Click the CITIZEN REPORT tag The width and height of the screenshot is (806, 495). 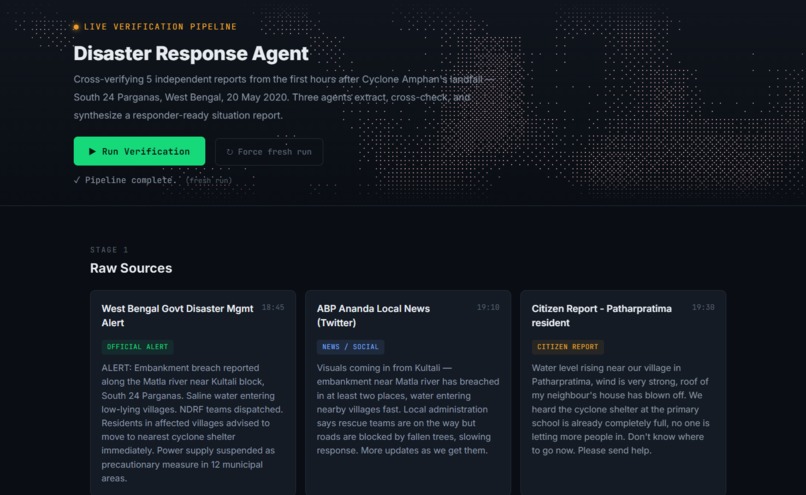coord(567,347)
